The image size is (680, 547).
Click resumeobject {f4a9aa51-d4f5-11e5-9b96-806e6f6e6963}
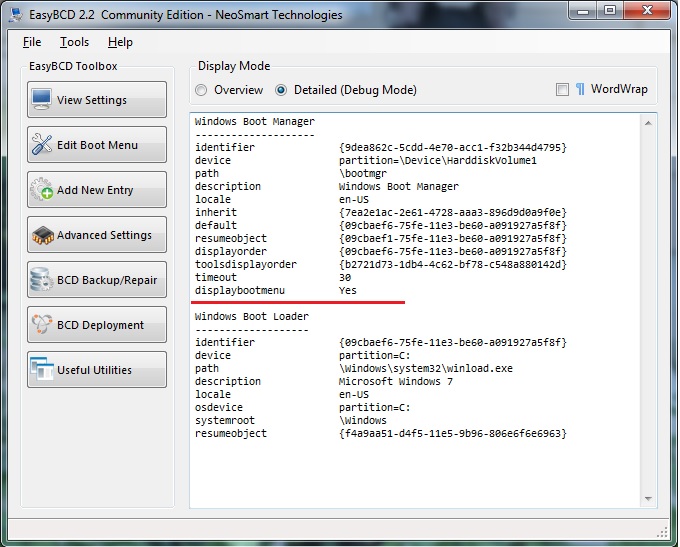pos(453,433)
